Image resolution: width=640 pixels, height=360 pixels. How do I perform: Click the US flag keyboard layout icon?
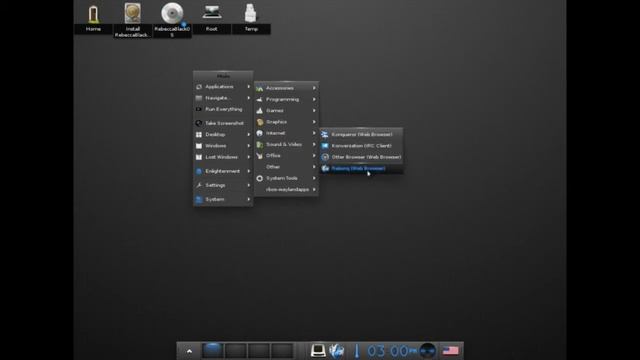point(451,351)
